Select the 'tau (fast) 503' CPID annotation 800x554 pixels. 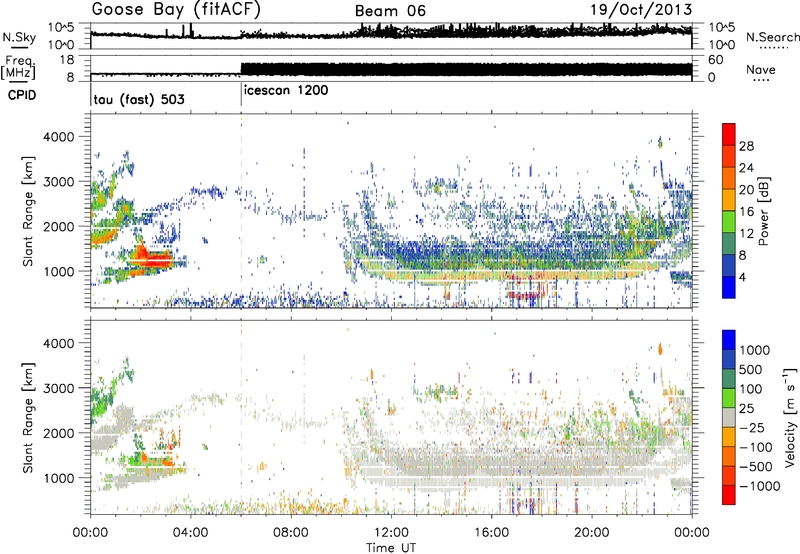pos(139,99)
